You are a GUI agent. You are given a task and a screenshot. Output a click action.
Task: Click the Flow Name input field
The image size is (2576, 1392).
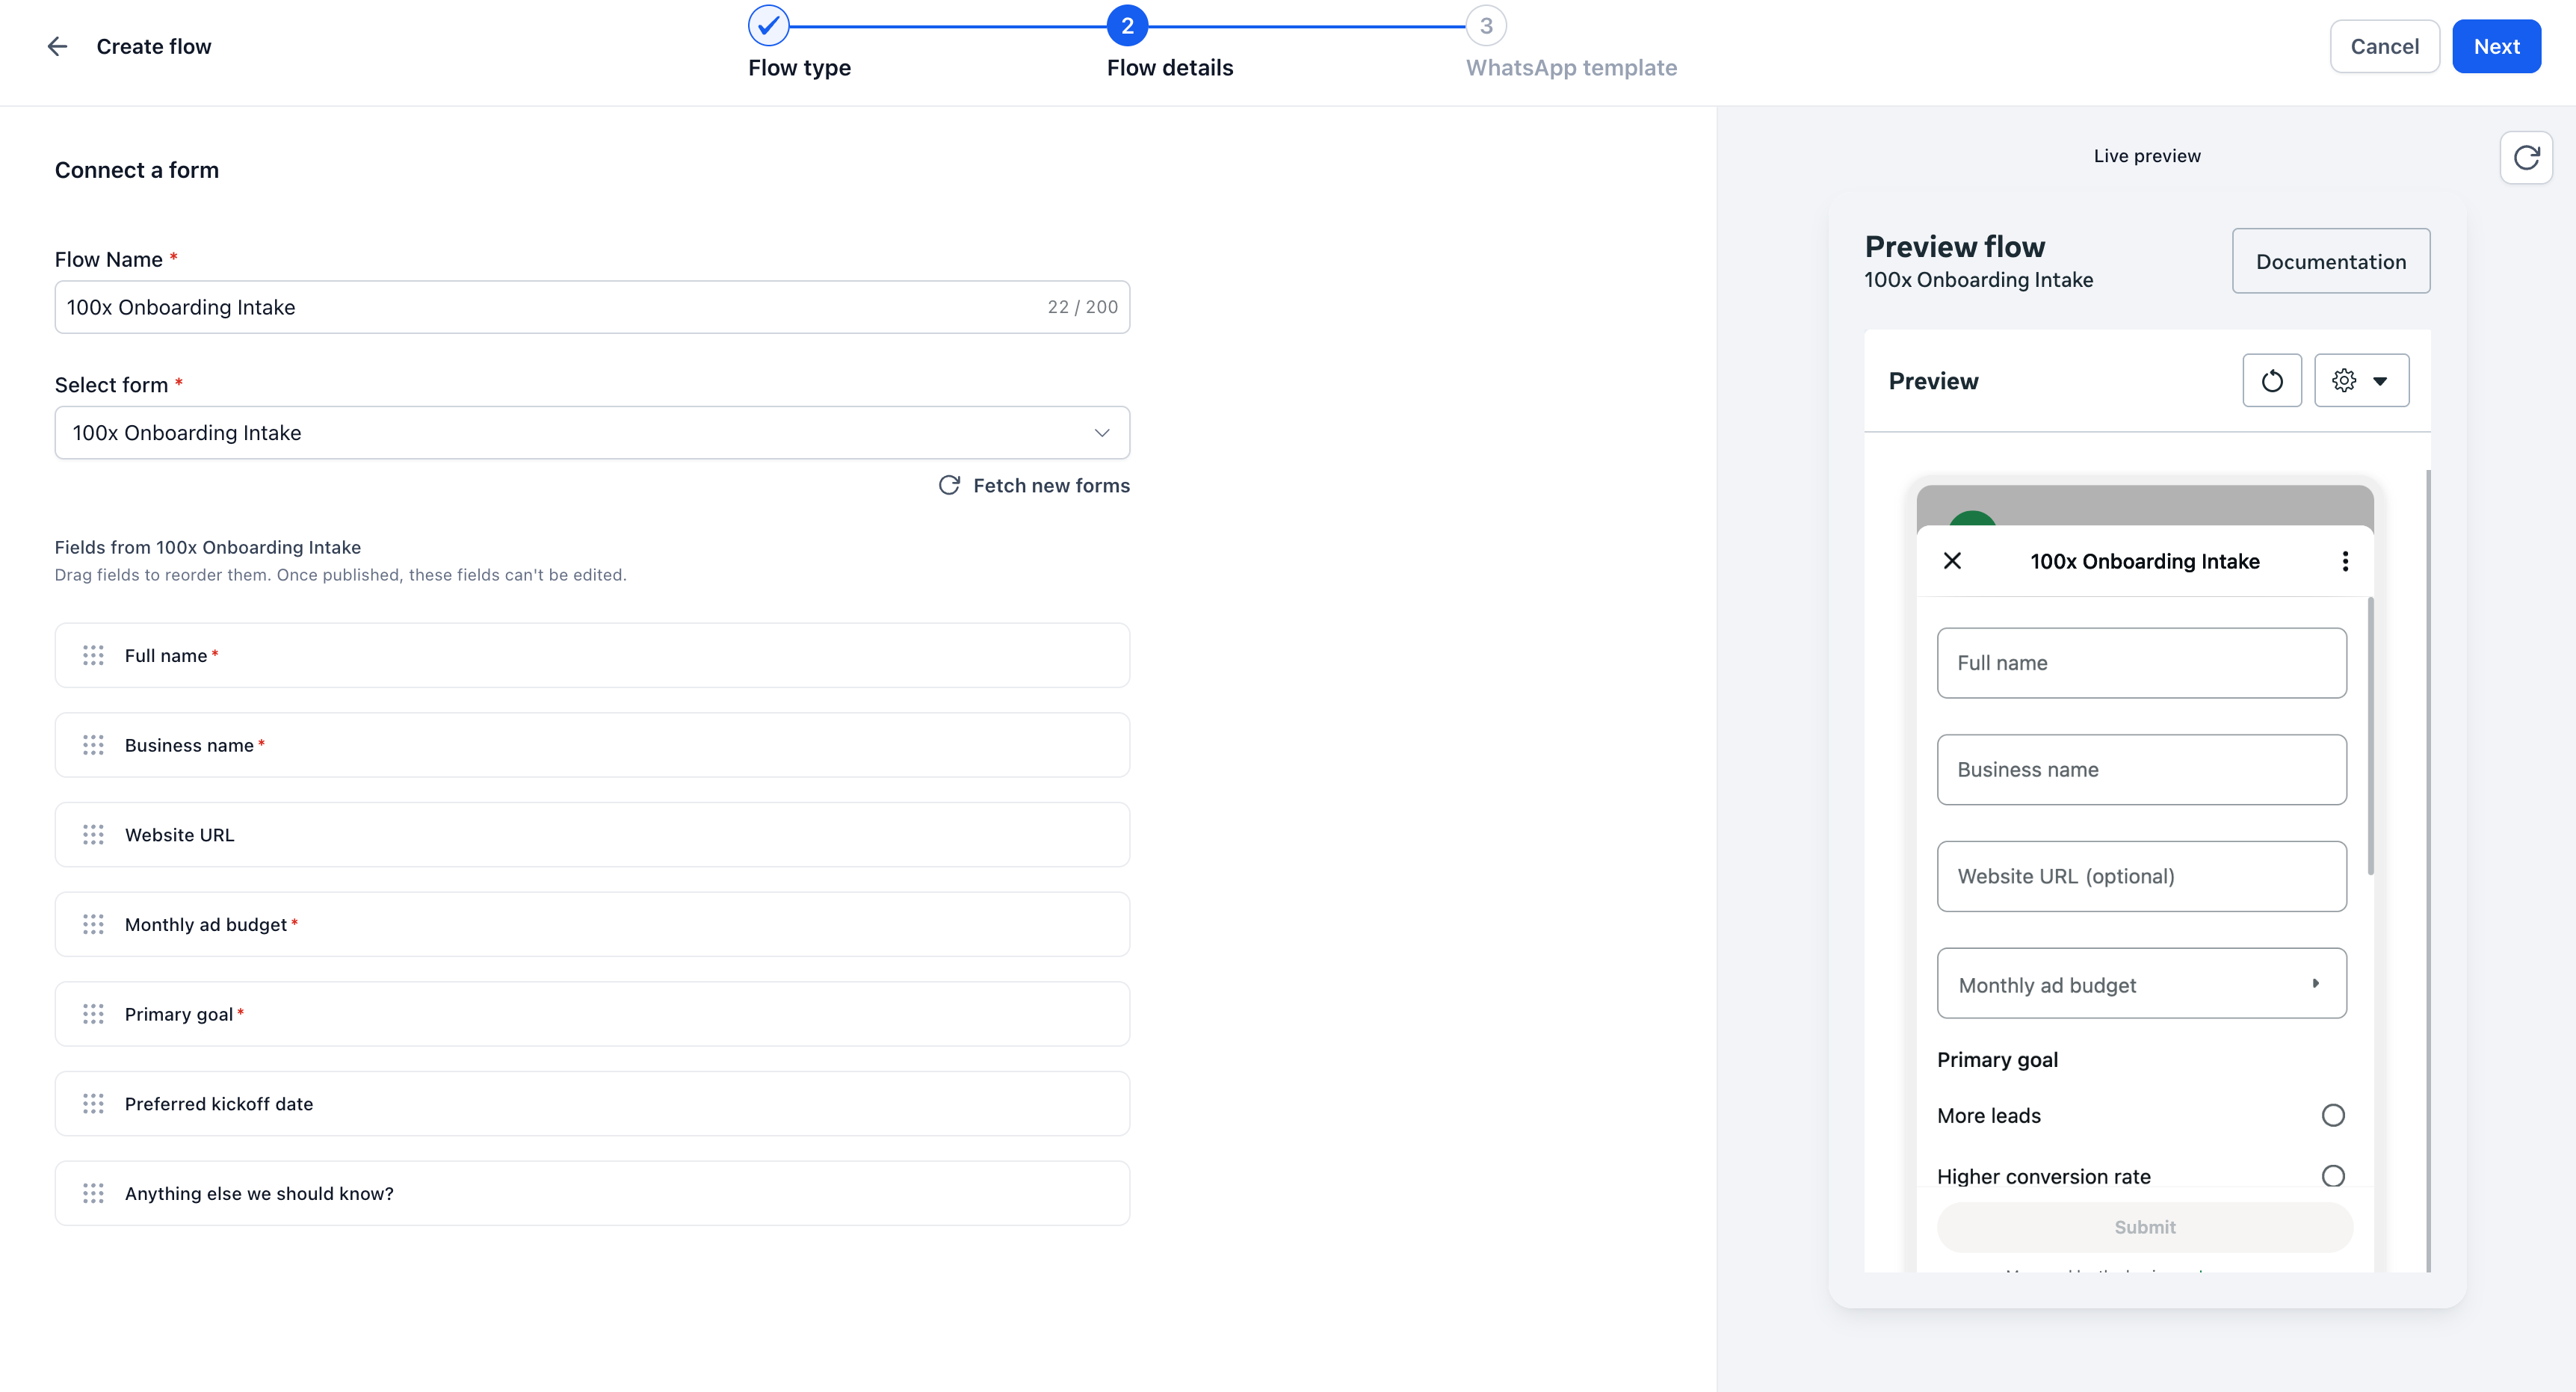(592, 307)
